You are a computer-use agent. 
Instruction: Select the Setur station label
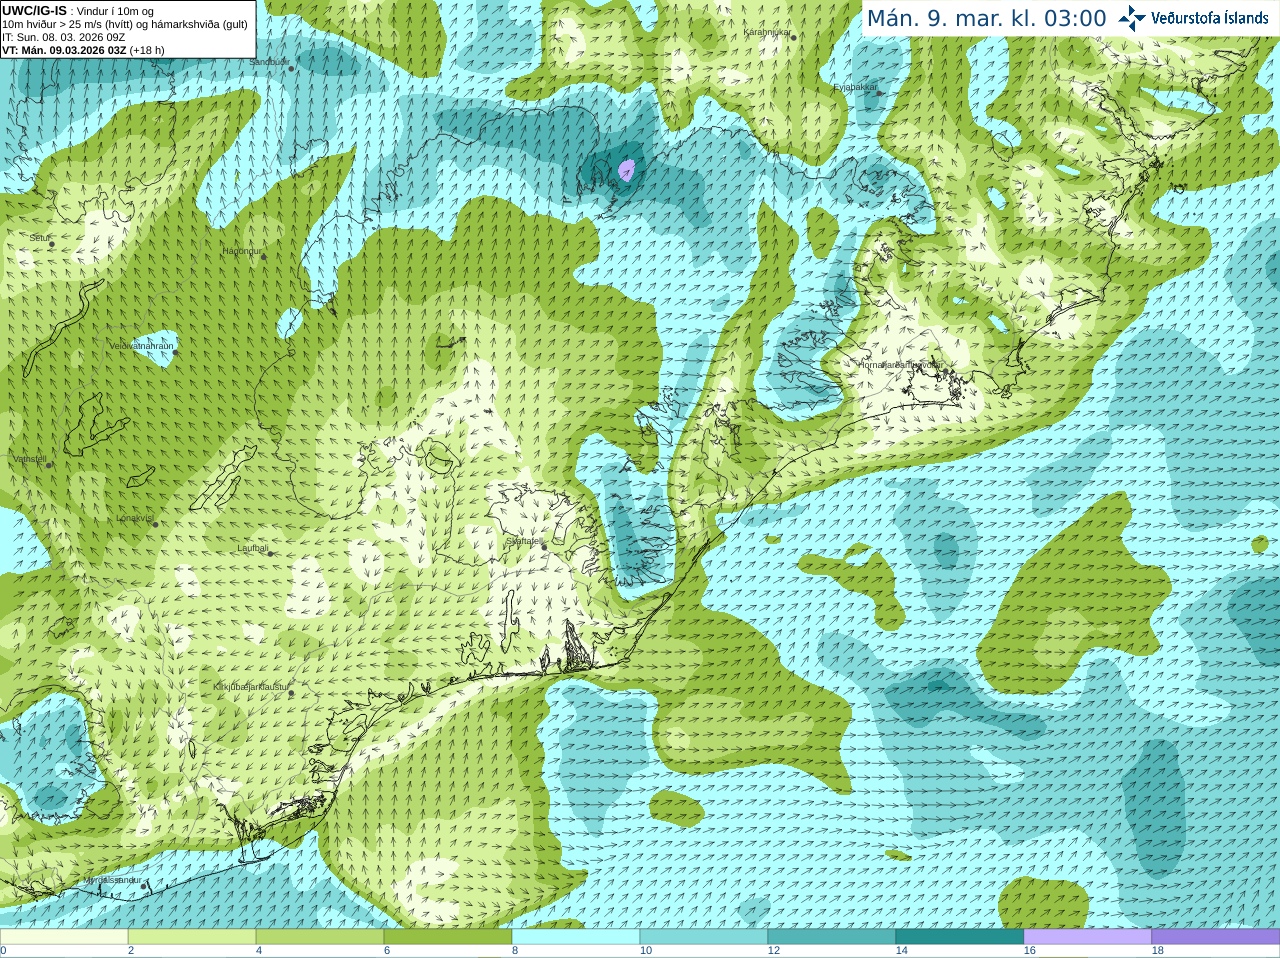39,238
